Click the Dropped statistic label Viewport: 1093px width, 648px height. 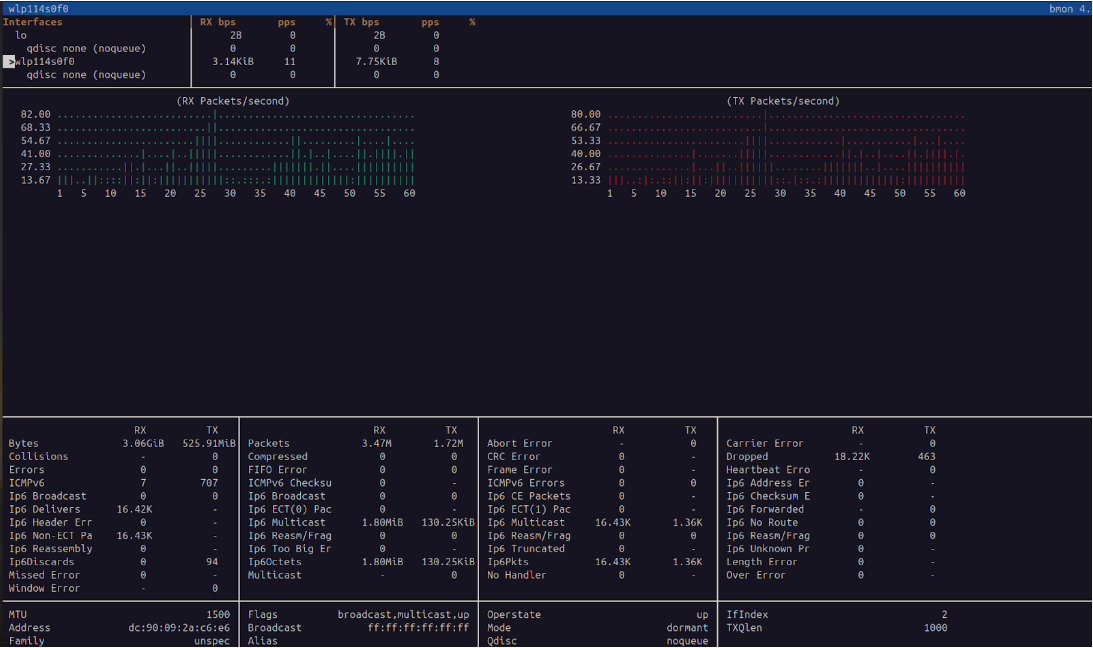pyautogui.click(x=747, y=457)
